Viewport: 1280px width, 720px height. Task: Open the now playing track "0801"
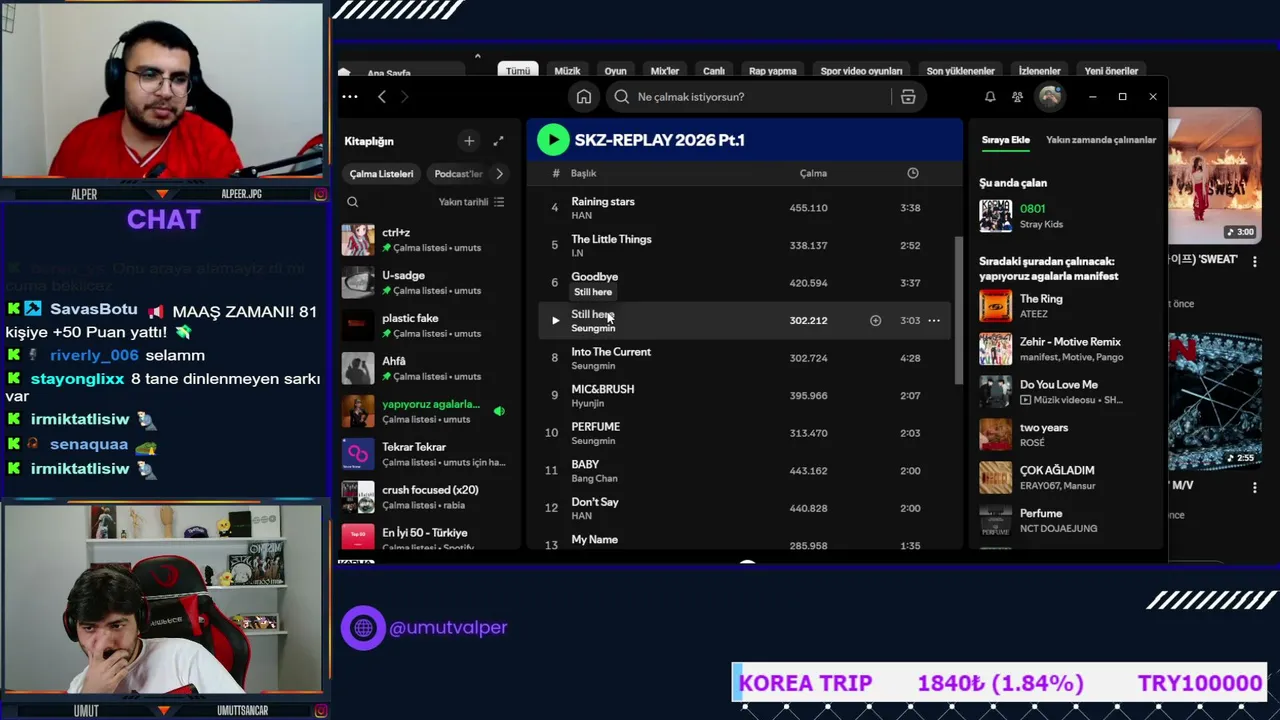(1032, 209)
